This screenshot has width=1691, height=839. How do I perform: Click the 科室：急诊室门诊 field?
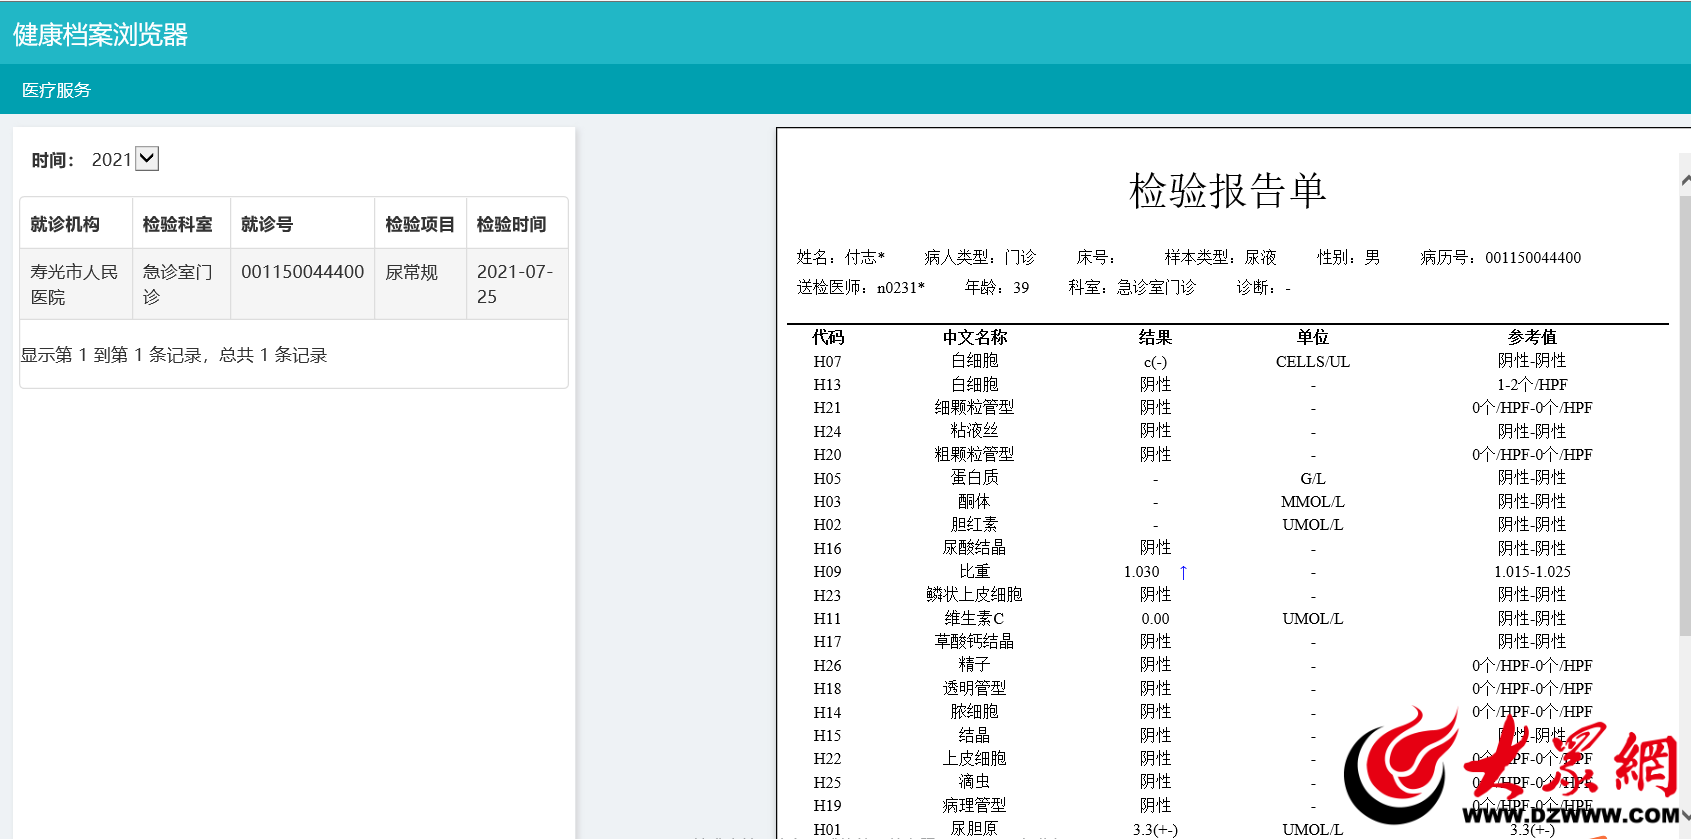click(x=1132, y=288)
